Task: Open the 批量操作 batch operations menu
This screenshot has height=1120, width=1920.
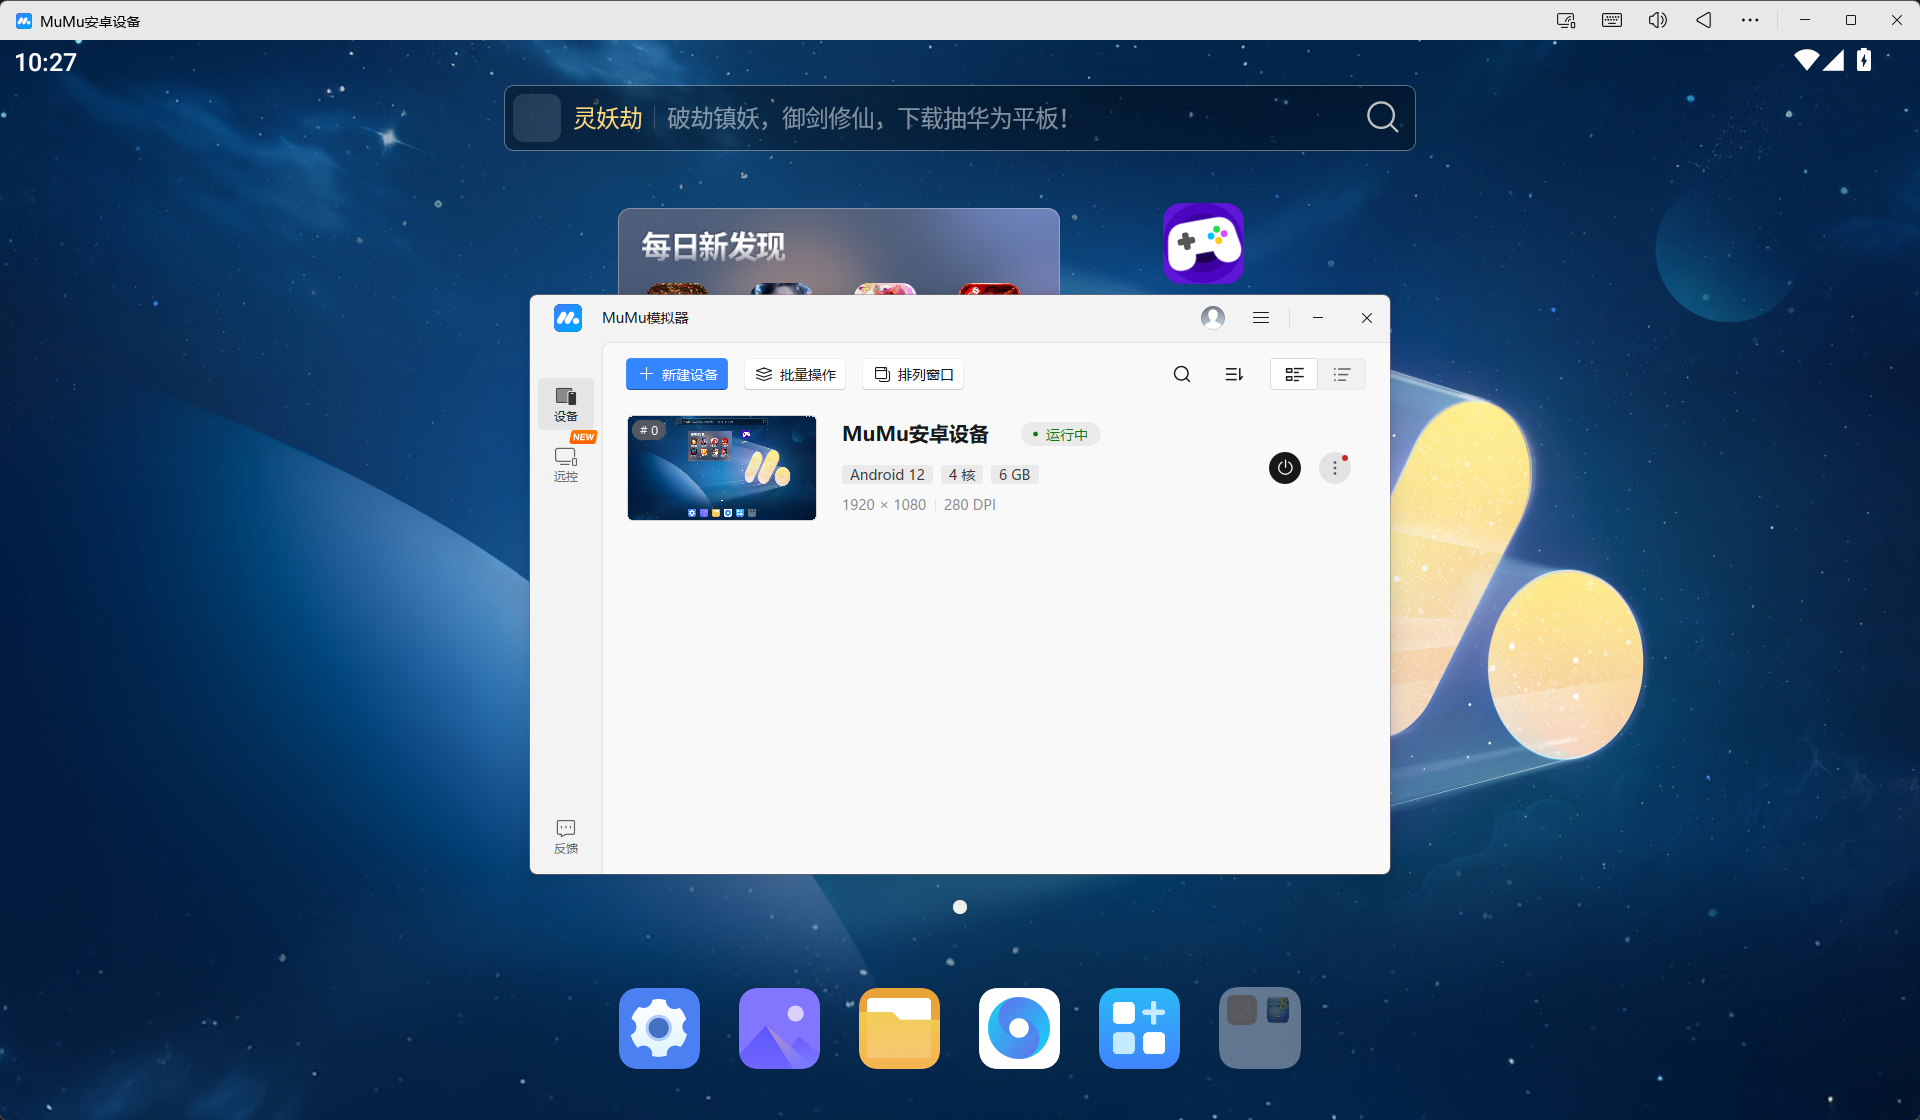Action: [795, 373]
